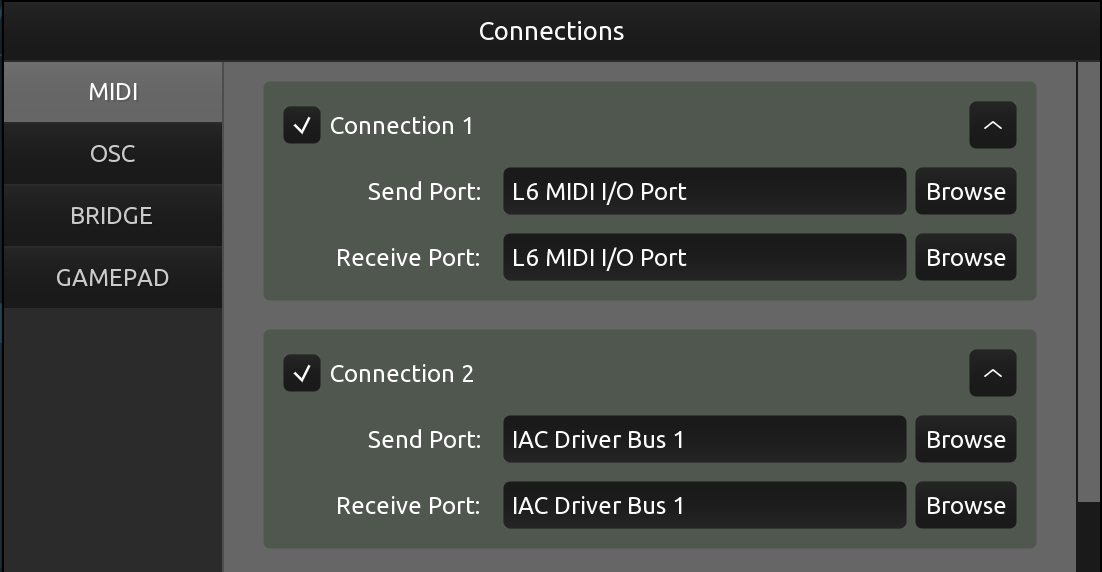
Task: Uncheck the Connection 2 checkbox
Action: point(302,373)
